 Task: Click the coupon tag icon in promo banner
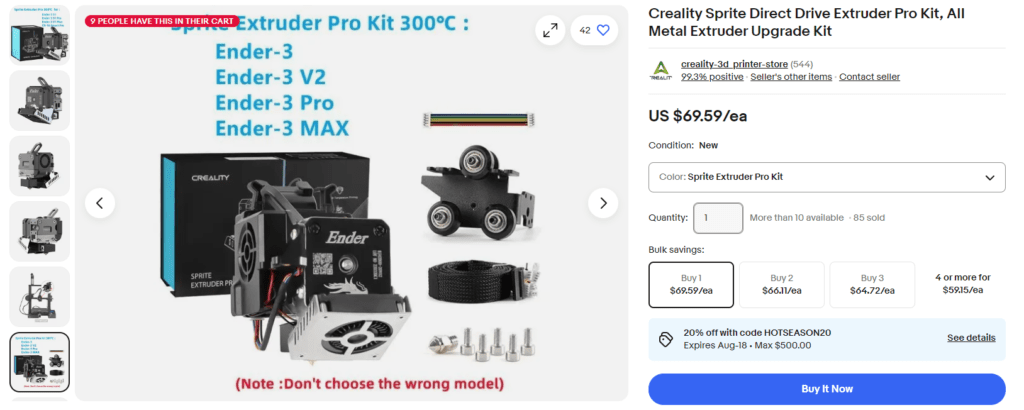665,338
